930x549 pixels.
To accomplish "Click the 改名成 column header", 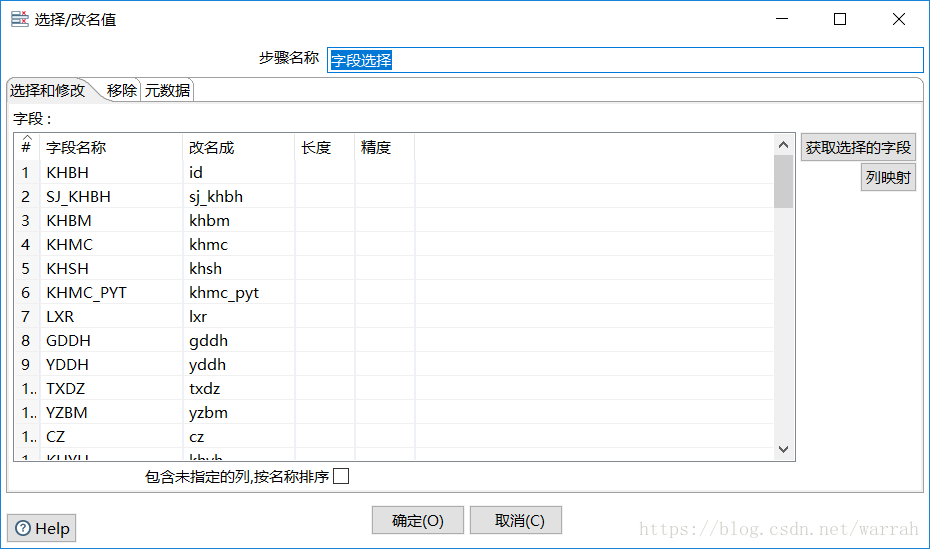I will click(238, 147).
